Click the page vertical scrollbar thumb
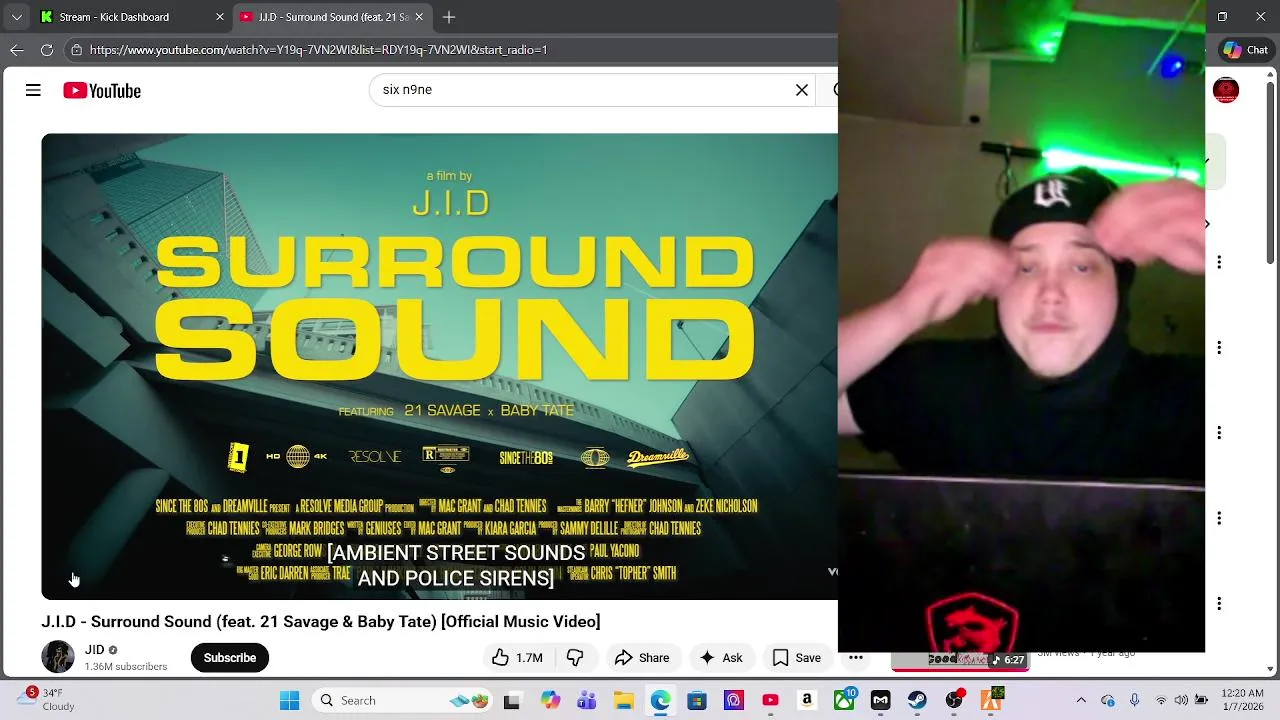 [x=1271, y=173]
